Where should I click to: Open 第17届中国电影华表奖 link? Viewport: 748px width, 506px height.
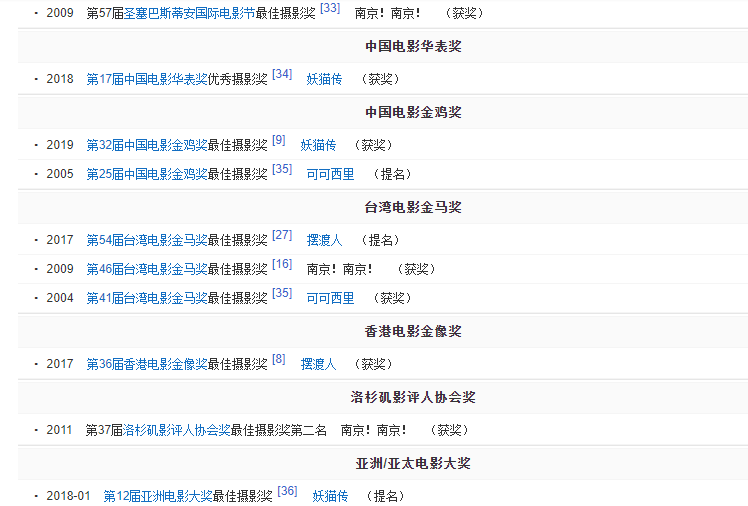point(146,79)
